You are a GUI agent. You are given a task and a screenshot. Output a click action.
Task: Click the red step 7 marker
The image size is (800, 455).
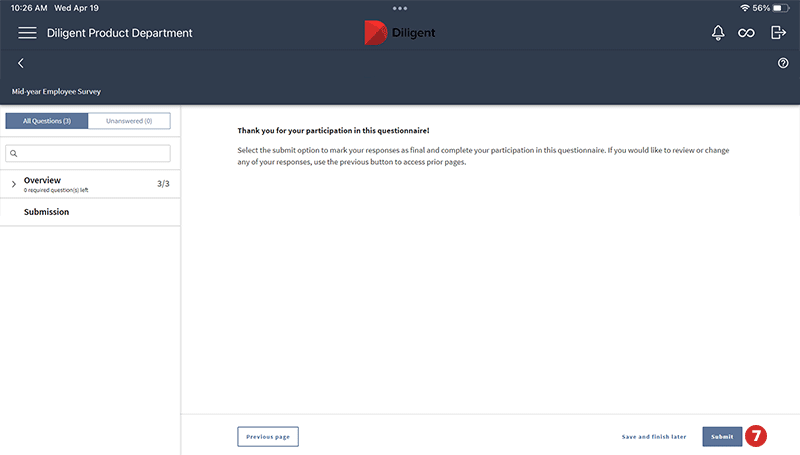click(756, 436)
